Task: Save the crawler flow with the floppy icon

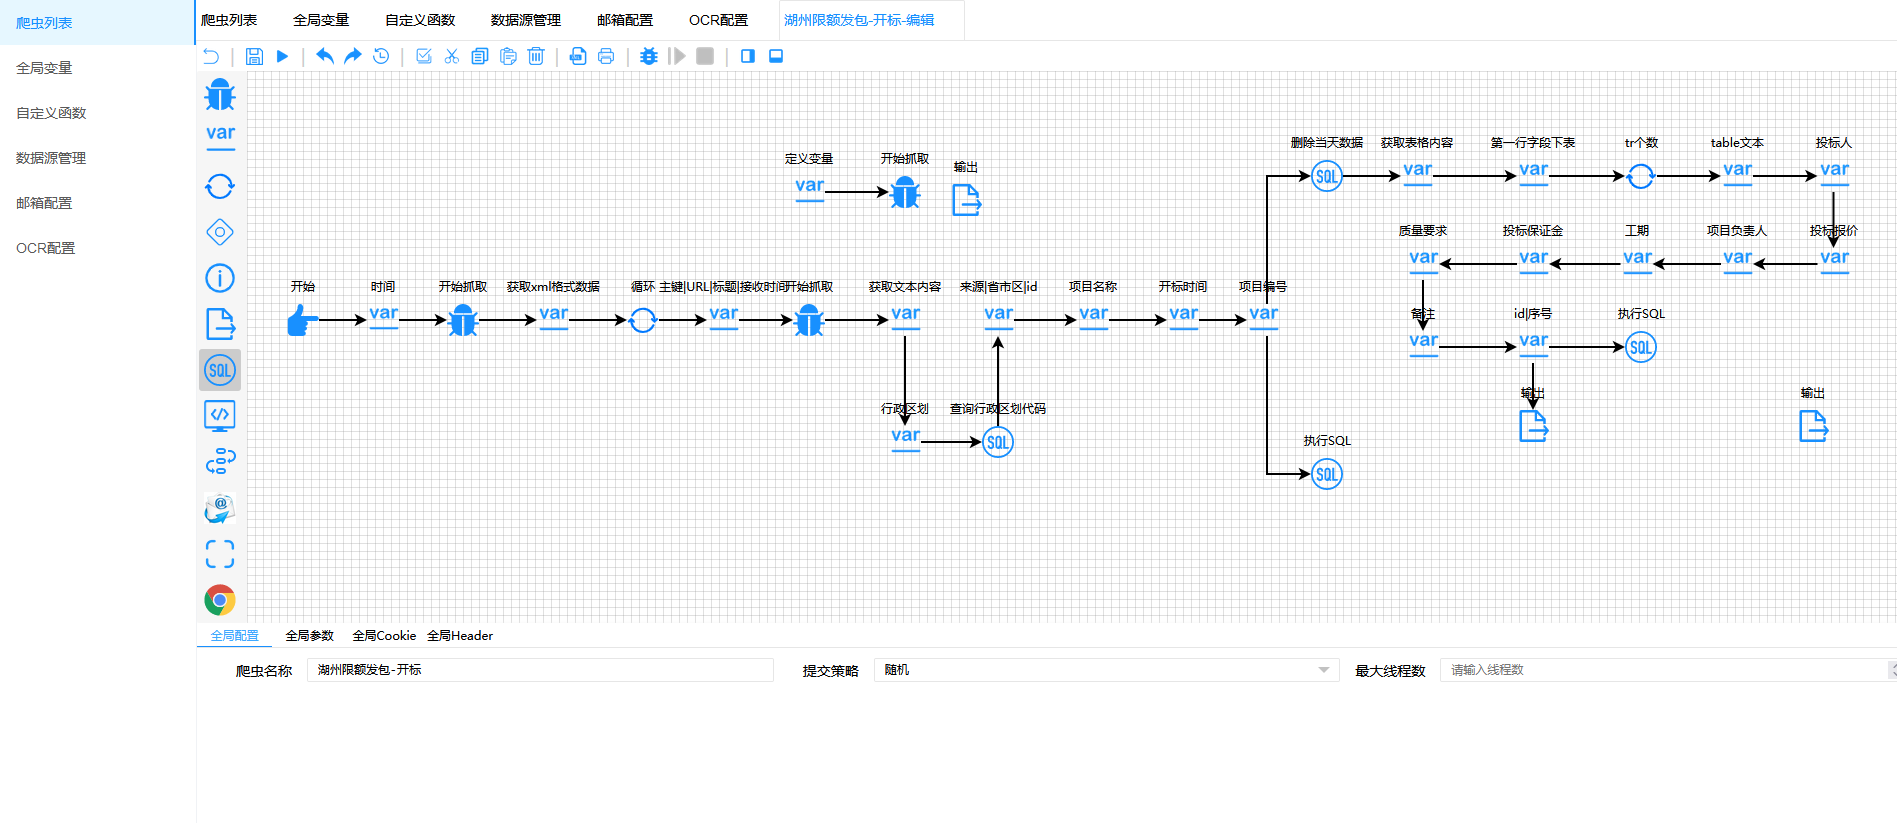Action: tap(254, 56)
